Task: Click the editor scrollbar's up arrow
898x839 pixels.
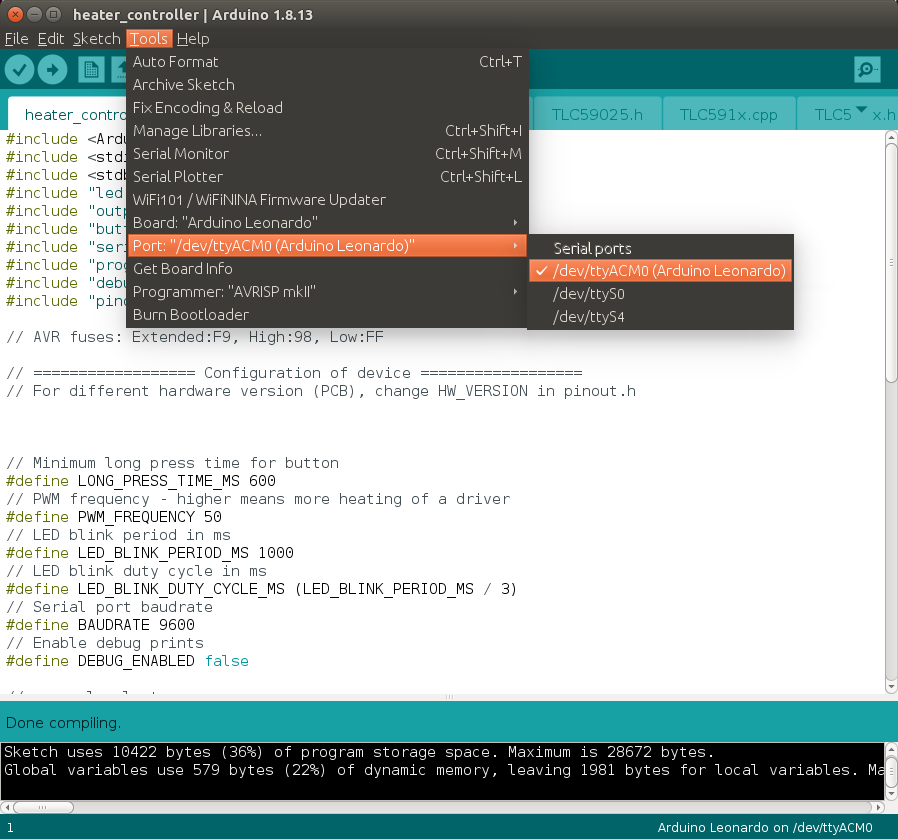Action: (890, 139)
